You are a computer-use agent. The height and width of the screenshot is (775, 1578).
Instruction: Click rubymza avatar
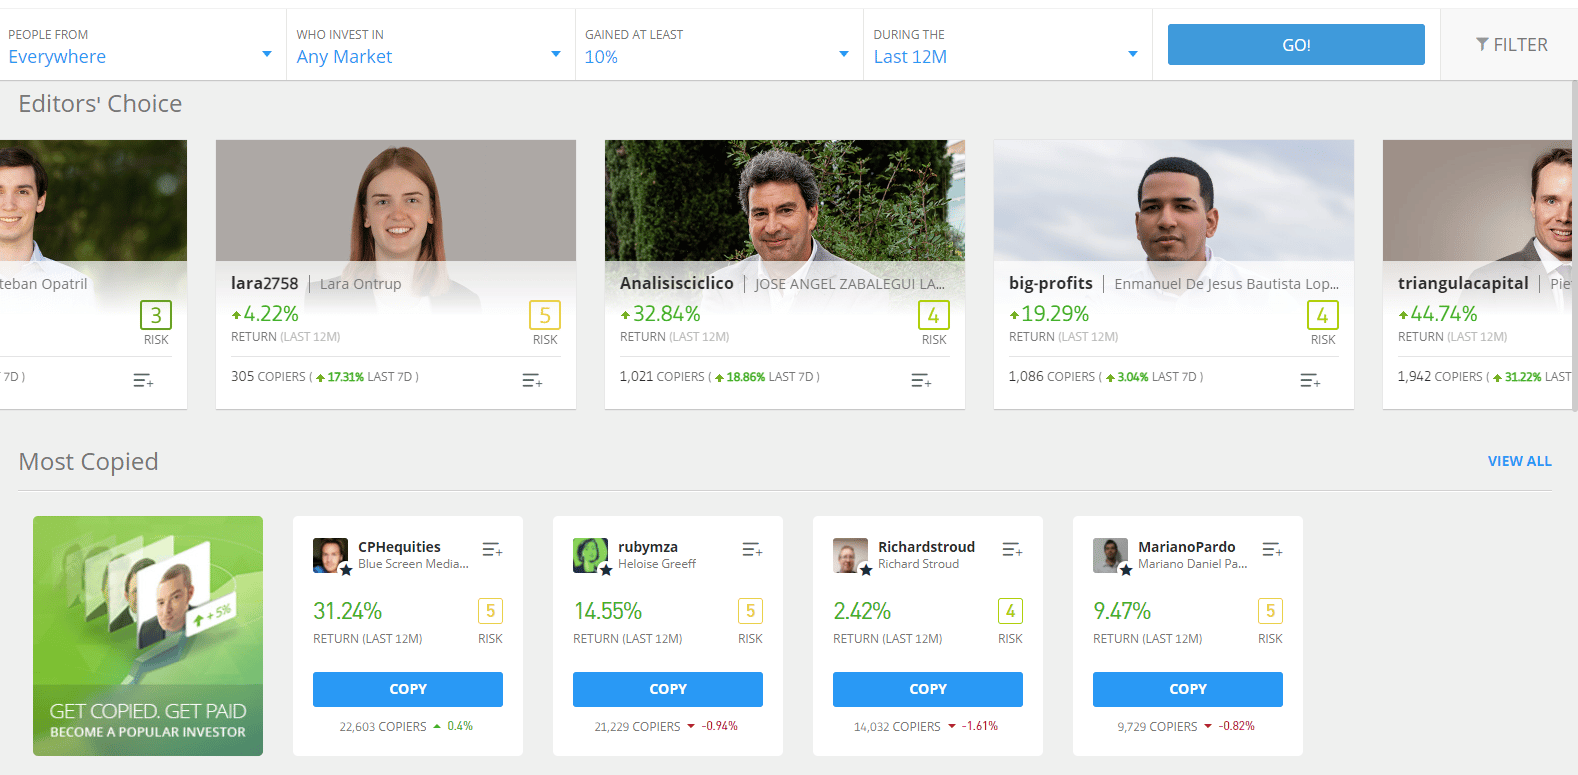point(591,555)
